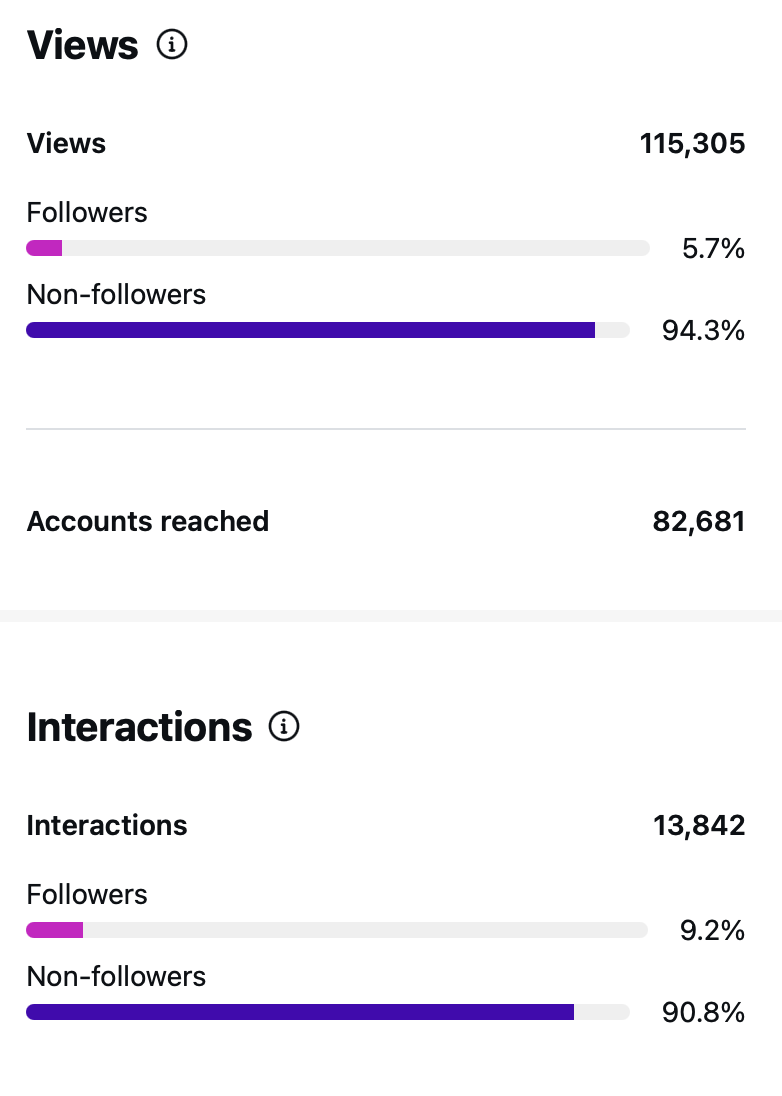Click the Followers label under Interactions
The height and width of the screenshot is (1096, 782).
(86, 894)
